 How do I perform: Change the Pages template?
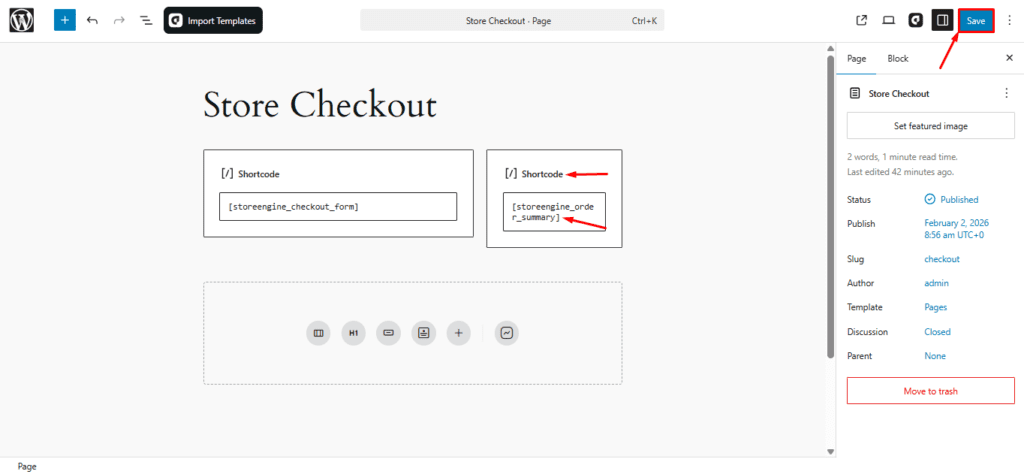tap(936, 307)
